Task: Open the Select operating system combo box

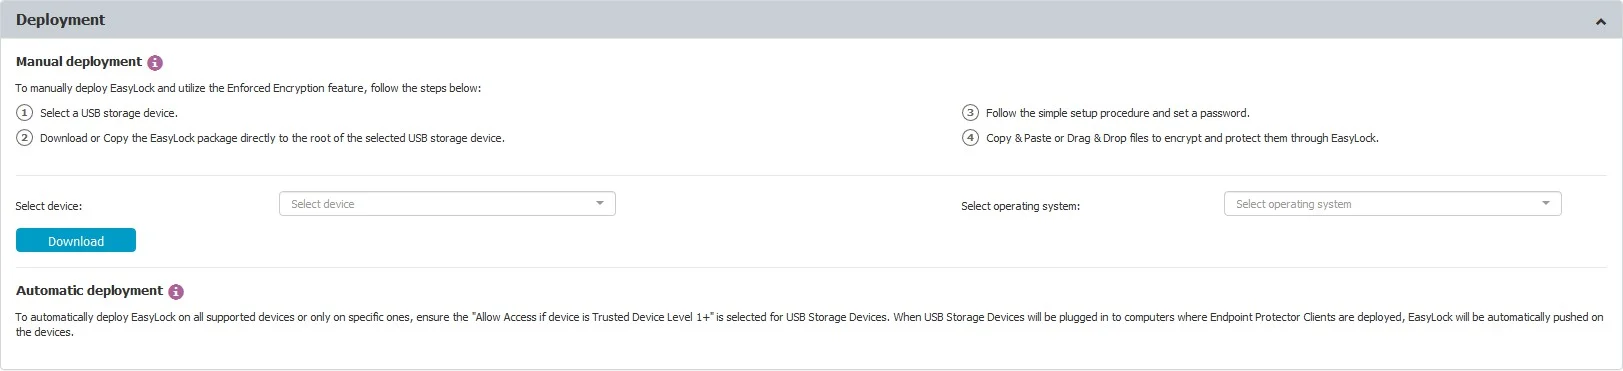Action: (x=1392, y=204)
